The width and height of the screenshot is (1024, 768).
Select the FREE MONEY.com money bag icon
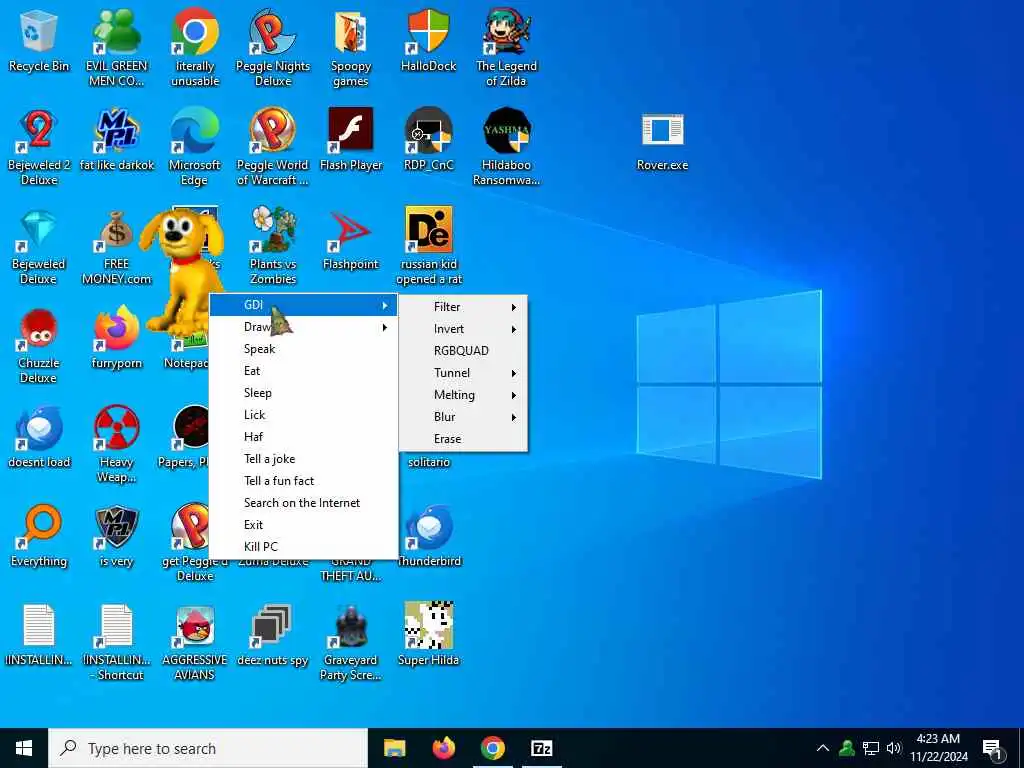(116, 230)
